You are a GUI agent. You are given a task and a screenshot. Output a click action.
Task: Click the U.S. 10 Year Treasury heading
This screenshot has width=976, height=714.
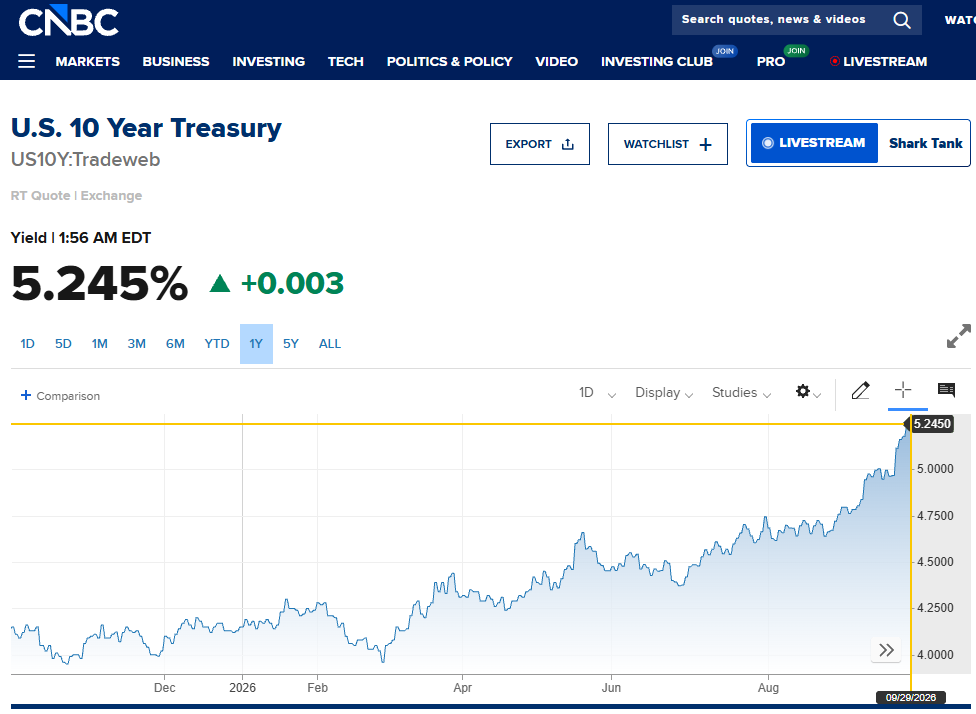point(146,128)
